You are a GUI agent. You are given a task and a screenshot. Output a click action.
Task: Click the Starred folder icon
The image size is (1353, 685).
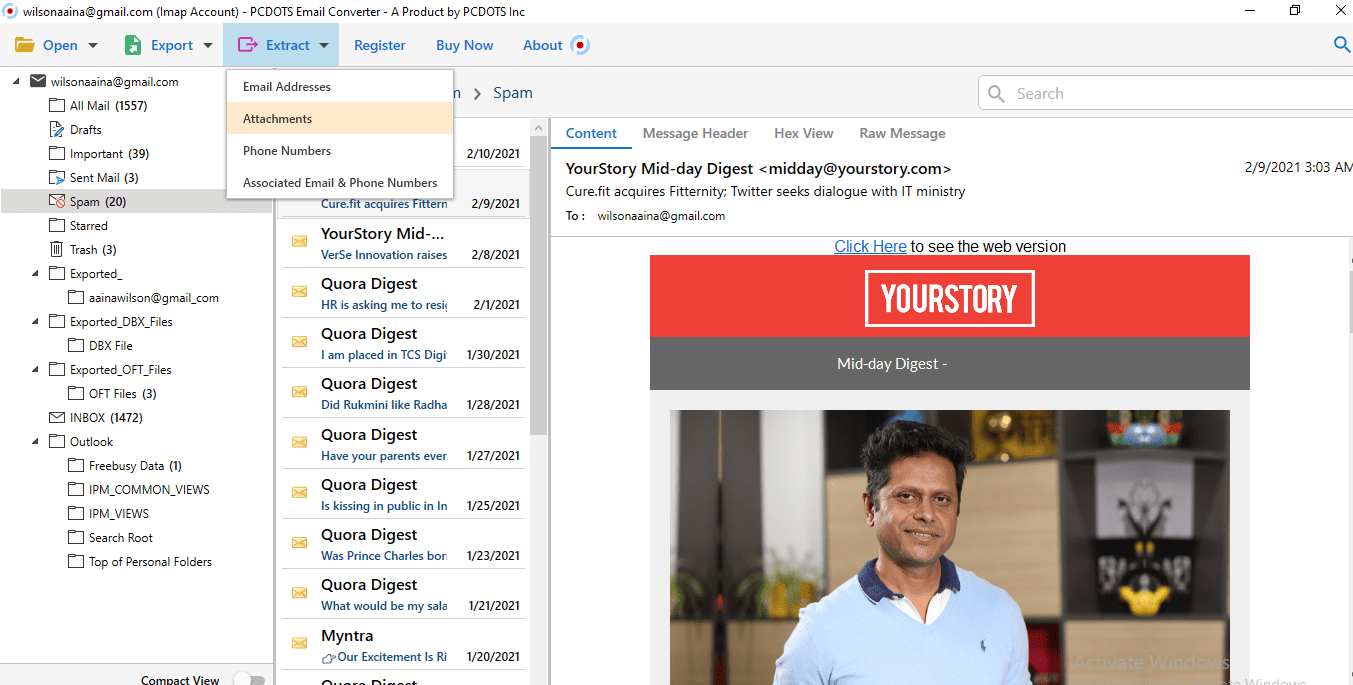click(57, 225)
